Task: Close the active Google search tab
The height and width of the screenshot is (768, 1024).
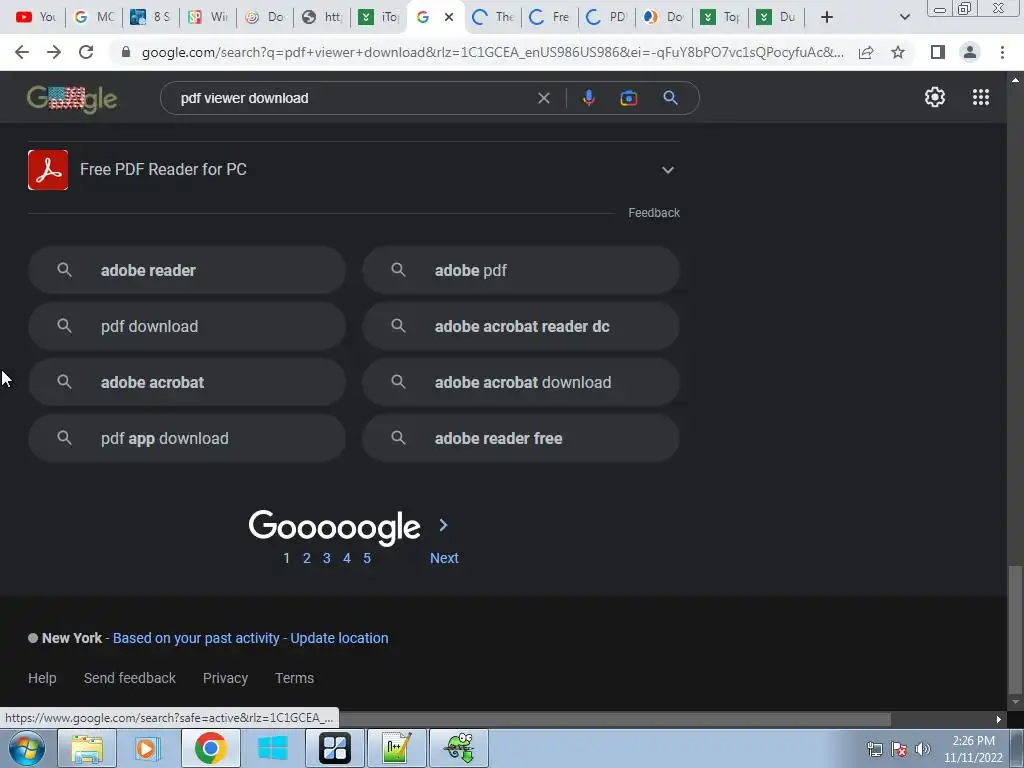Action: coord(449,17)
